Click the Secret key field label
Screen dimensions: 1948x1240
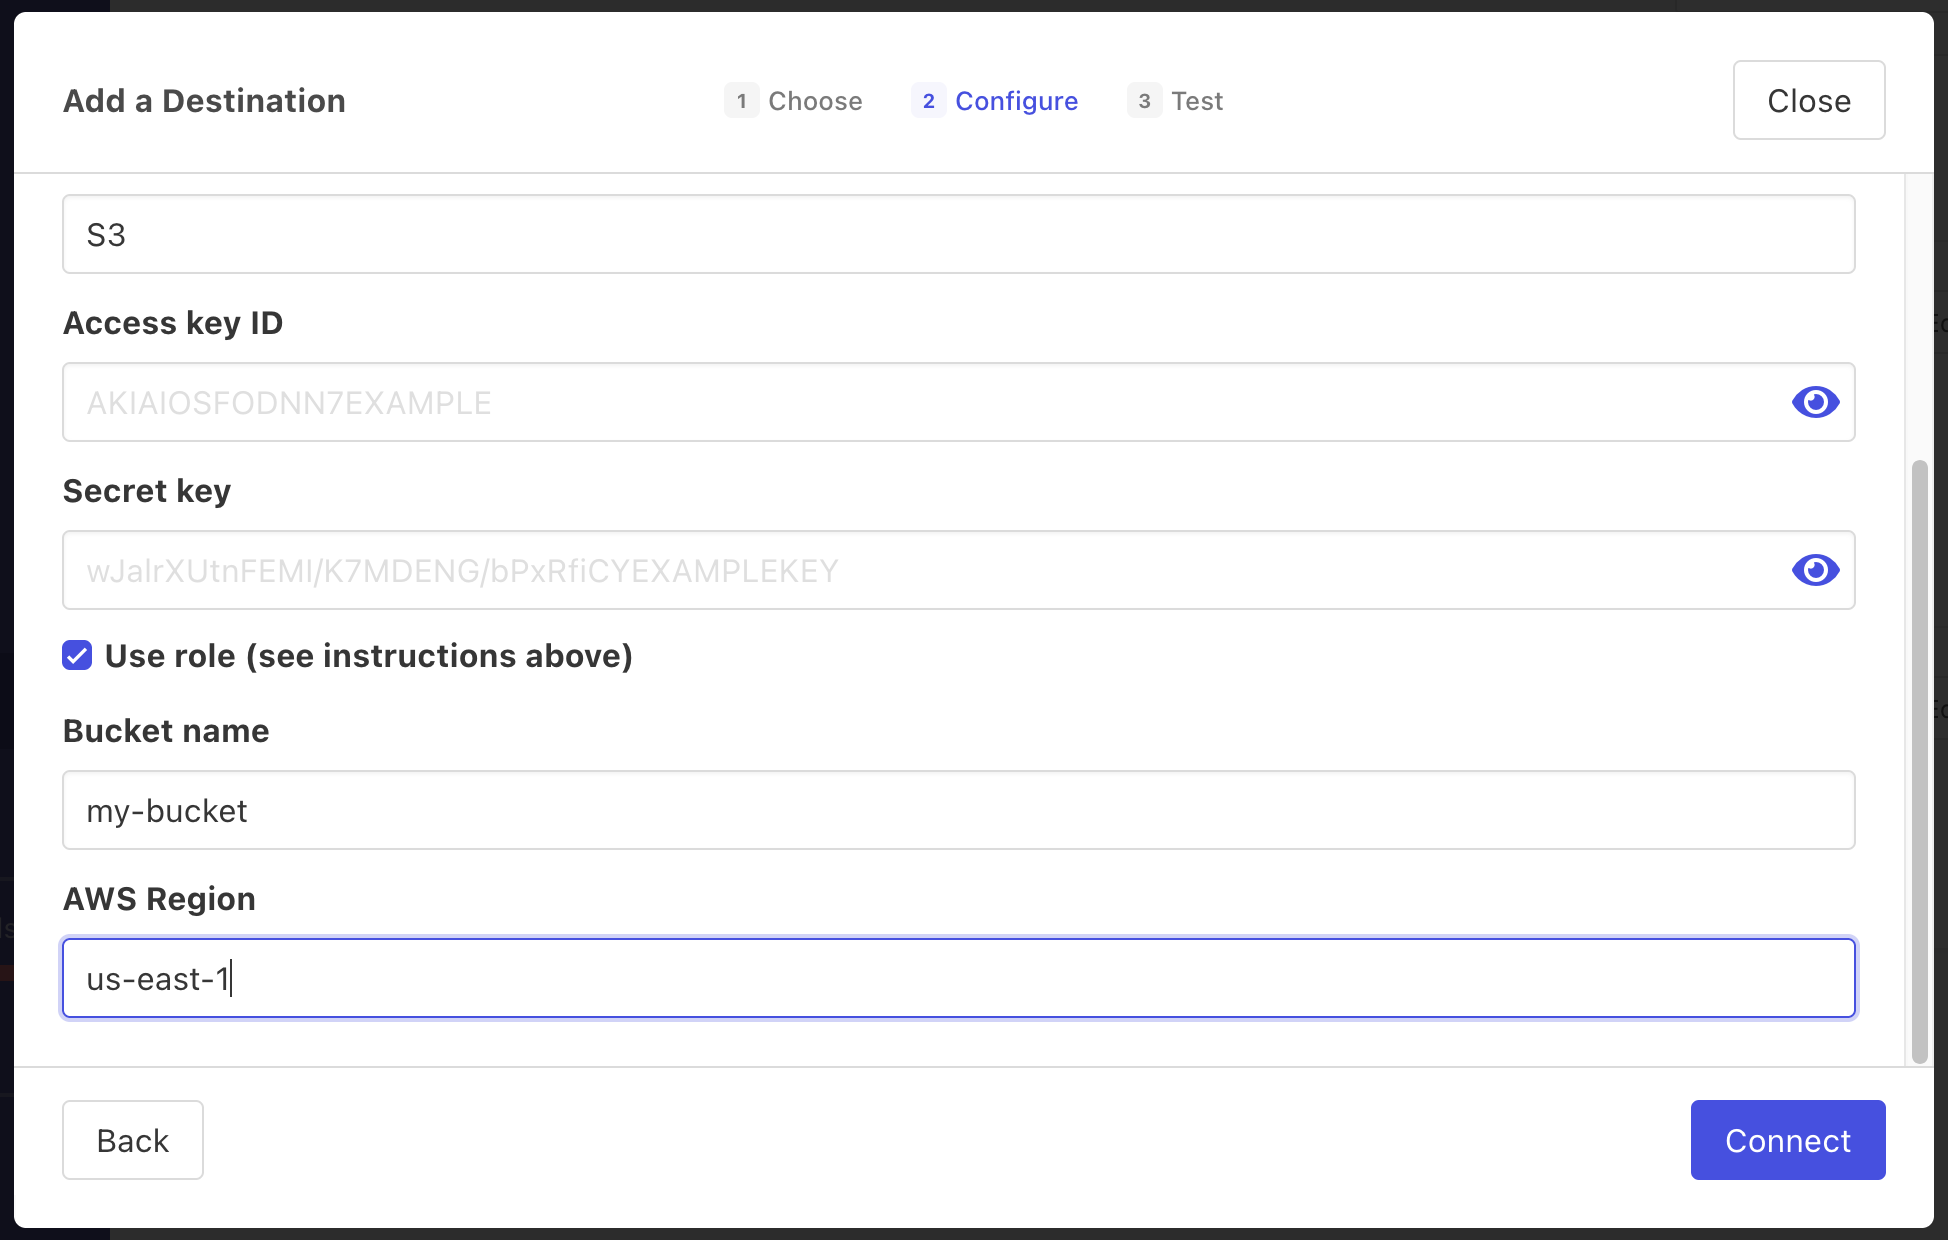(x=147, y=491)
